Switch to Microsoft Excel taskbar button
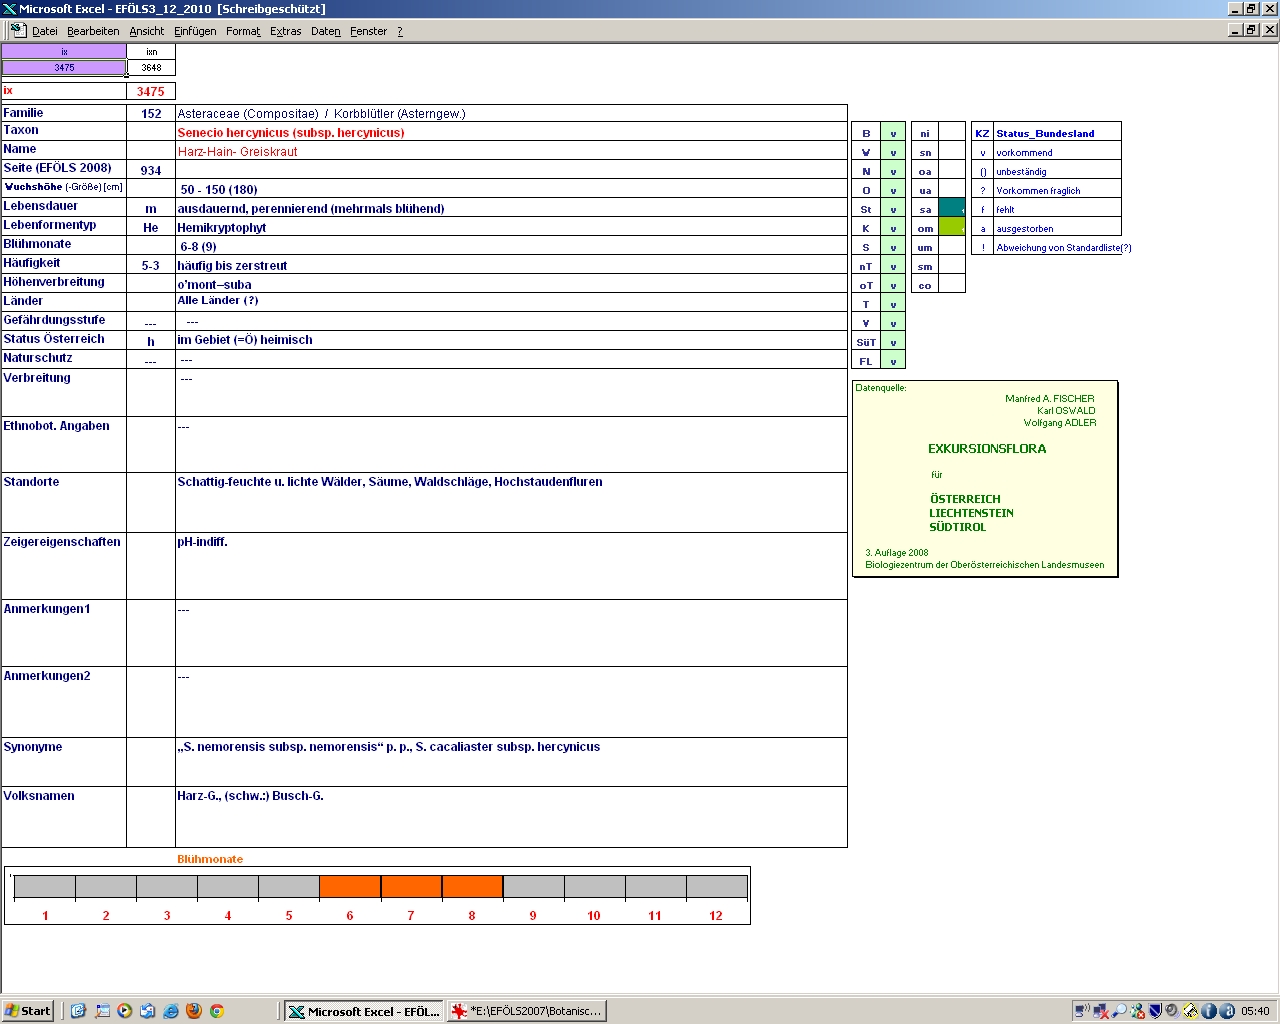The image size is (1280, 1024). pos(363,1011)
